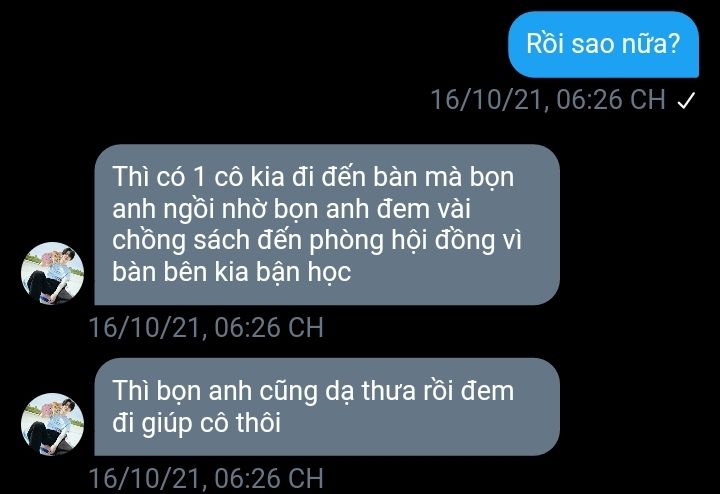
Task: Click the 'CH' label in the top-right timestamp
Action: pos(647,99)
